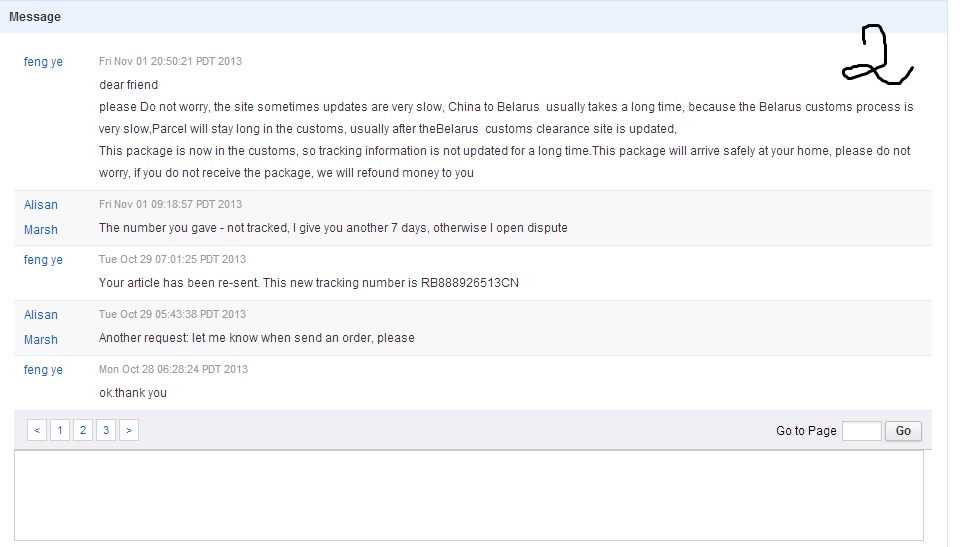The image size is (962, 547).
Task: Click Marsh link on Oct 29 05:43 message
Action: point(41,340)
